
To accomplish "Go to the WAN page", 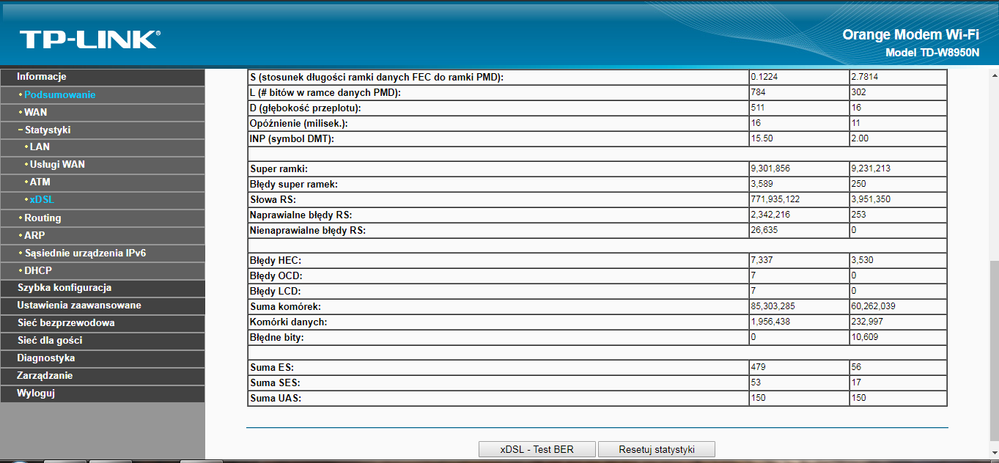I will click(36, 112).
